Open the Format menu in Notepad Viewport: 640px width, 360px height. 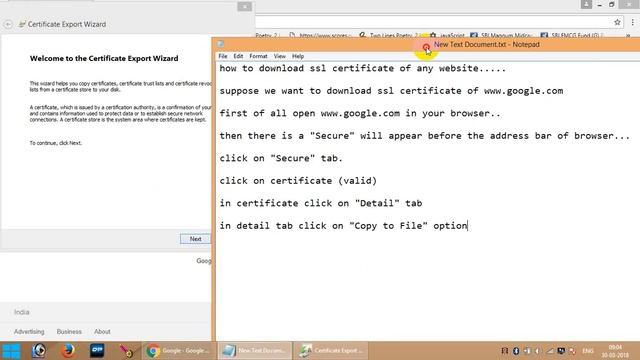pyautogui.click(x=258, y=56)
